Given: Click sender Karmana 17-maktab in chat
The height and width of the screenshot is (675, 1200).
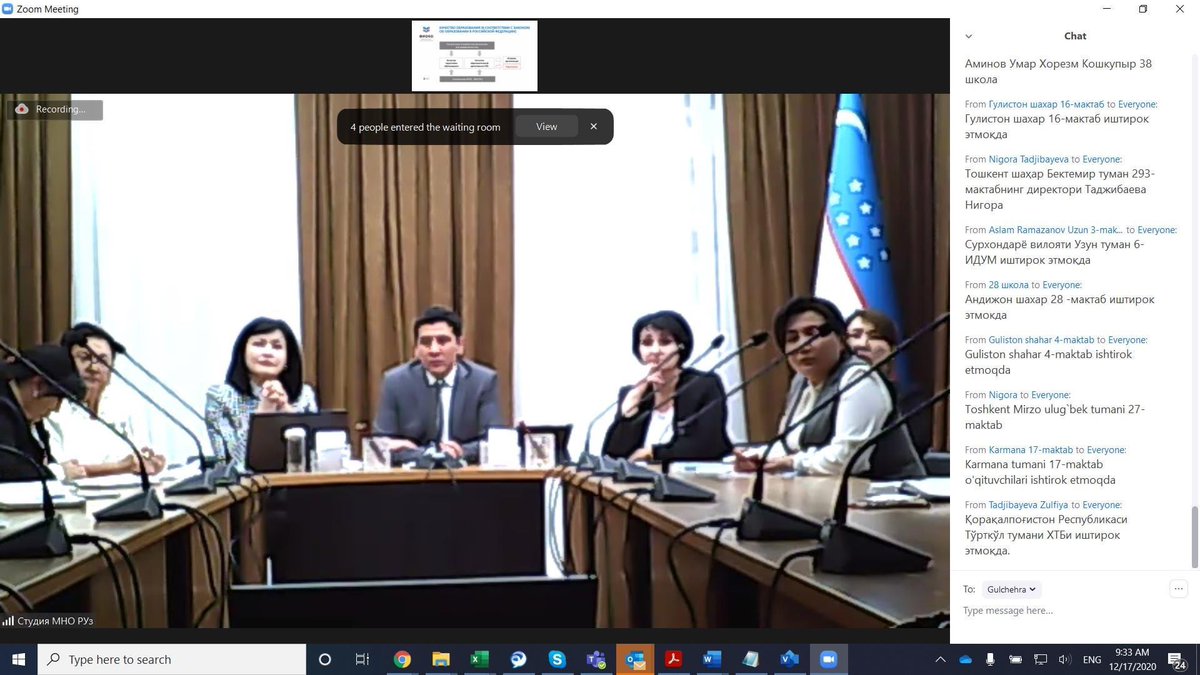Looking at the screenshot, I should 1031,450.
